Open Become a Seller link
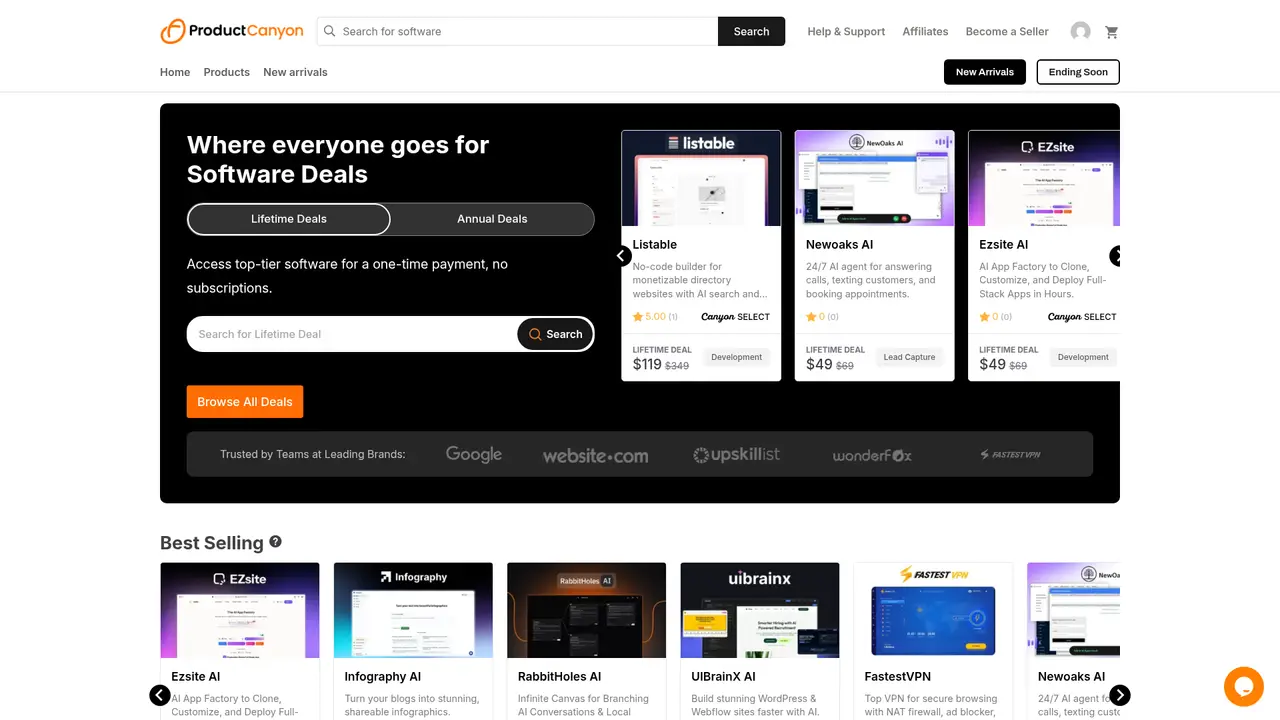1280x720 pixels. point(1007,32)
